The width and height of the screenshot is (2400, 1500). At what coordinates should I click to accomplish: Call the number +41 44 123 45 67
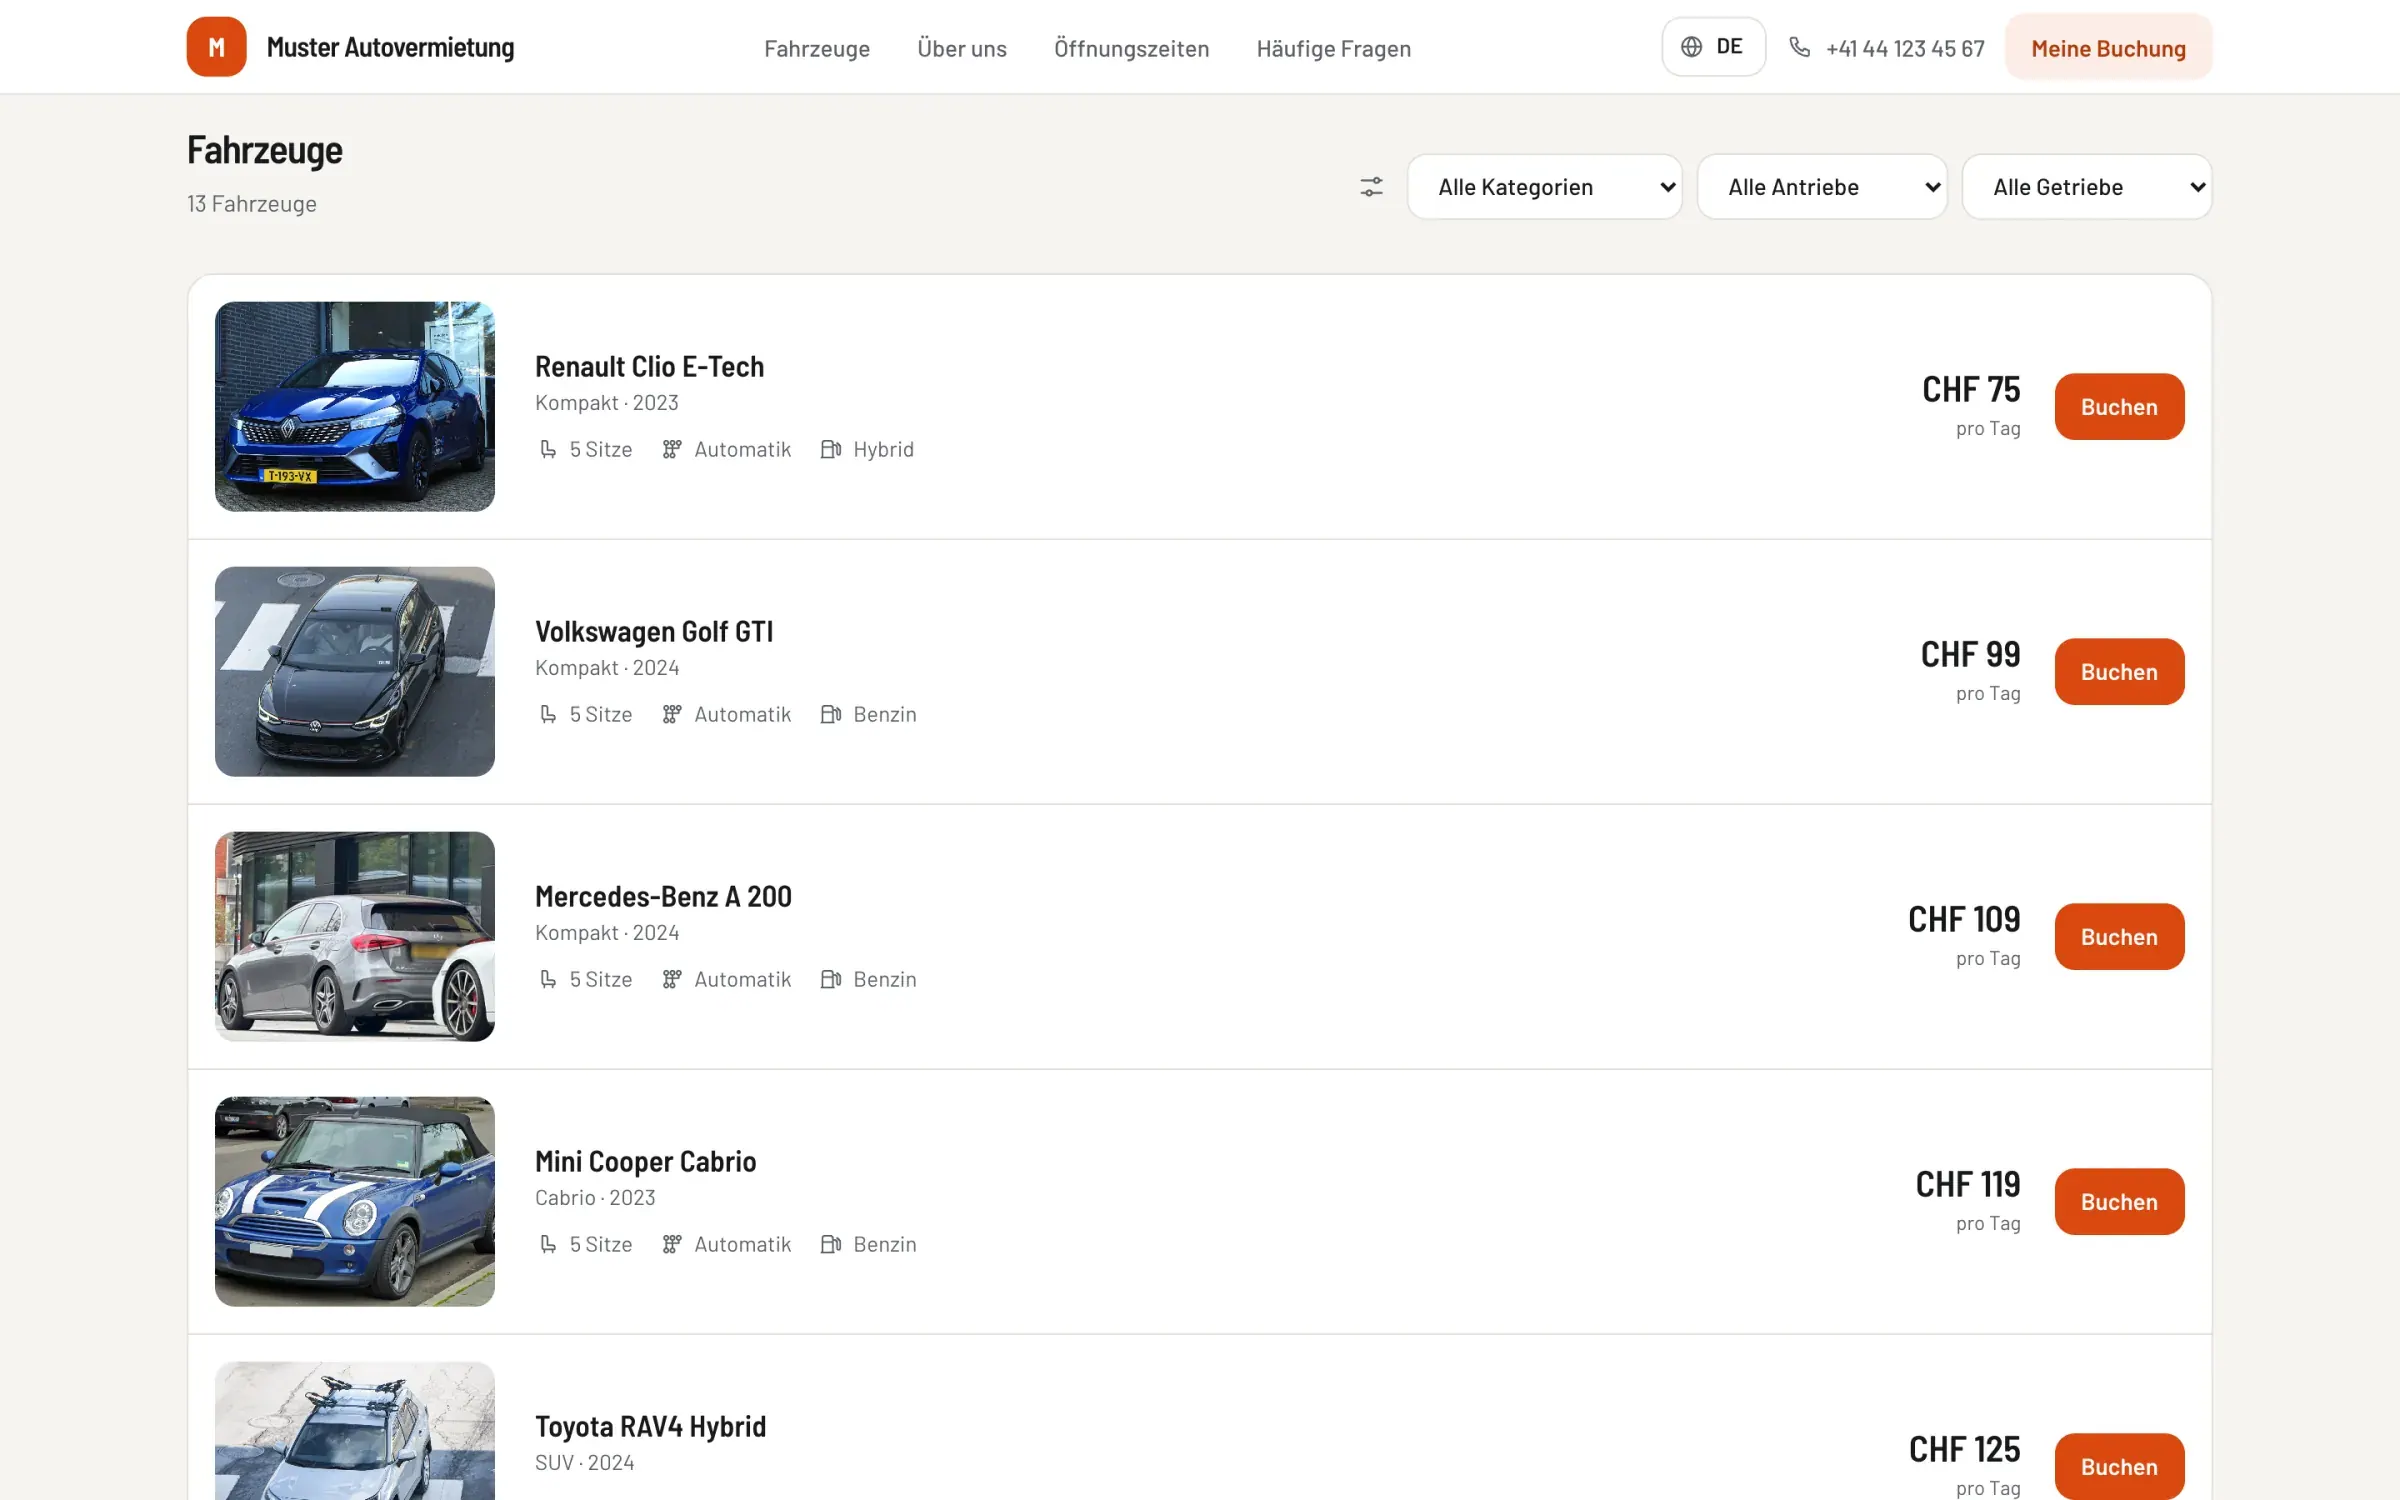coord(1905,48)
